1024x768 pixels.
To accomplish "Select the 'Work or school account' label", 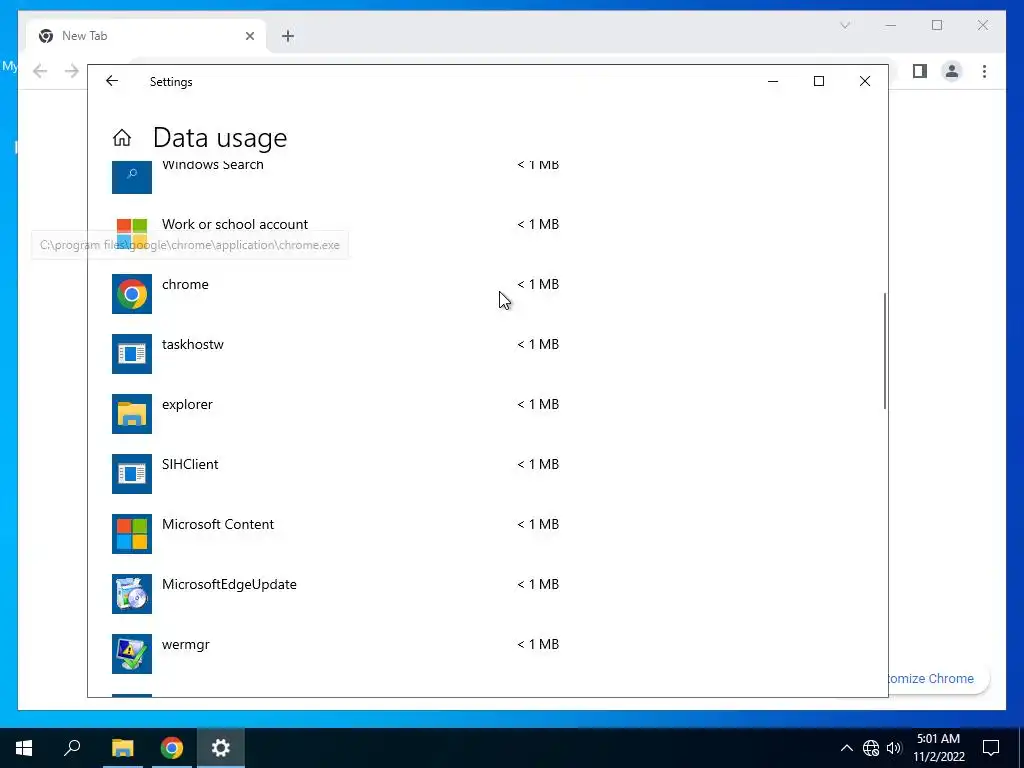I will coord(235,224).
